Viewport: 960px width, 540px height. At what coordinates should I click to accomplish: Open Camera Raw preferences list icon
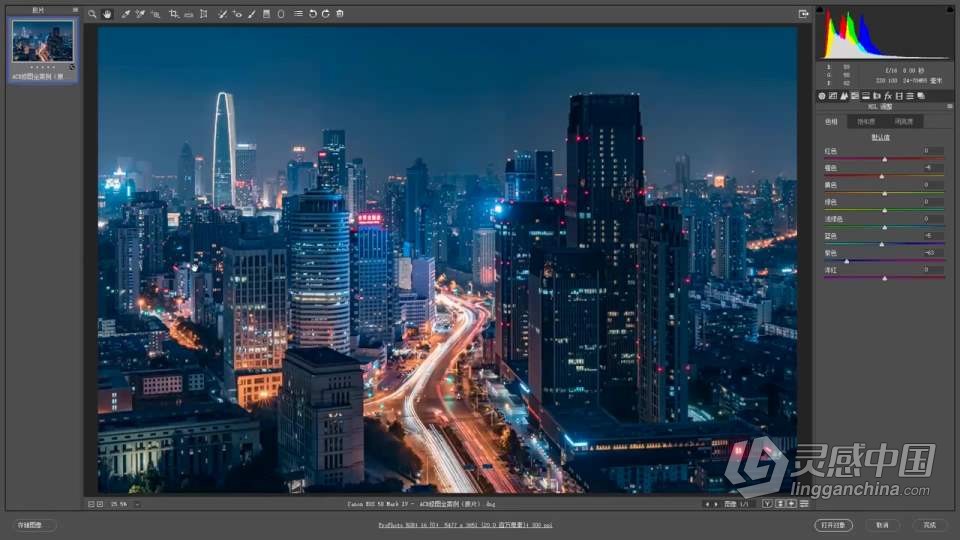coord(298,13)
